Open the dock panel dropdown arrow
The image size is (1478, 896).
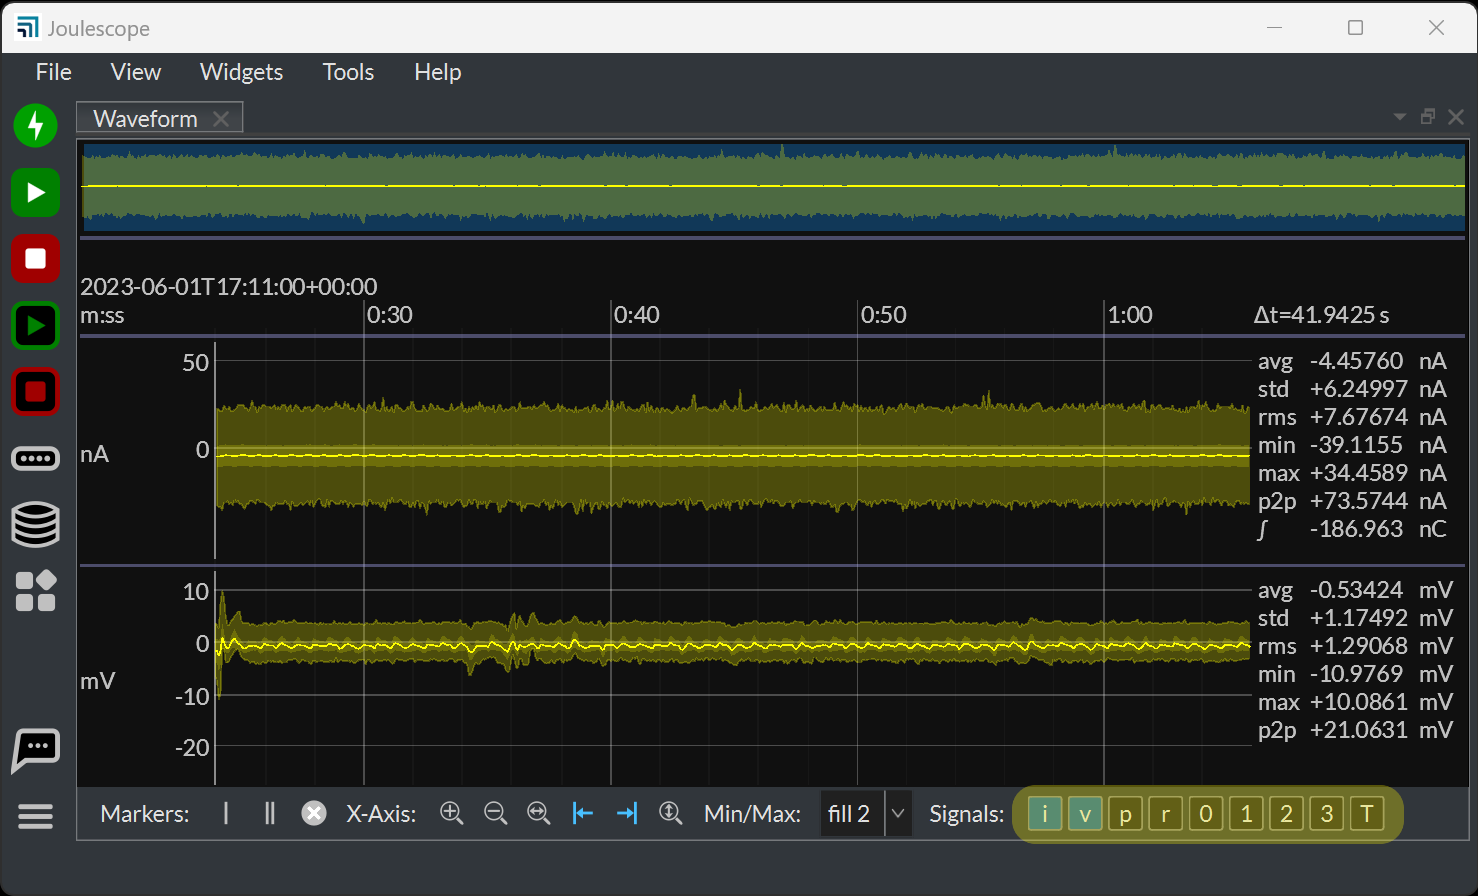(1400, 117)
